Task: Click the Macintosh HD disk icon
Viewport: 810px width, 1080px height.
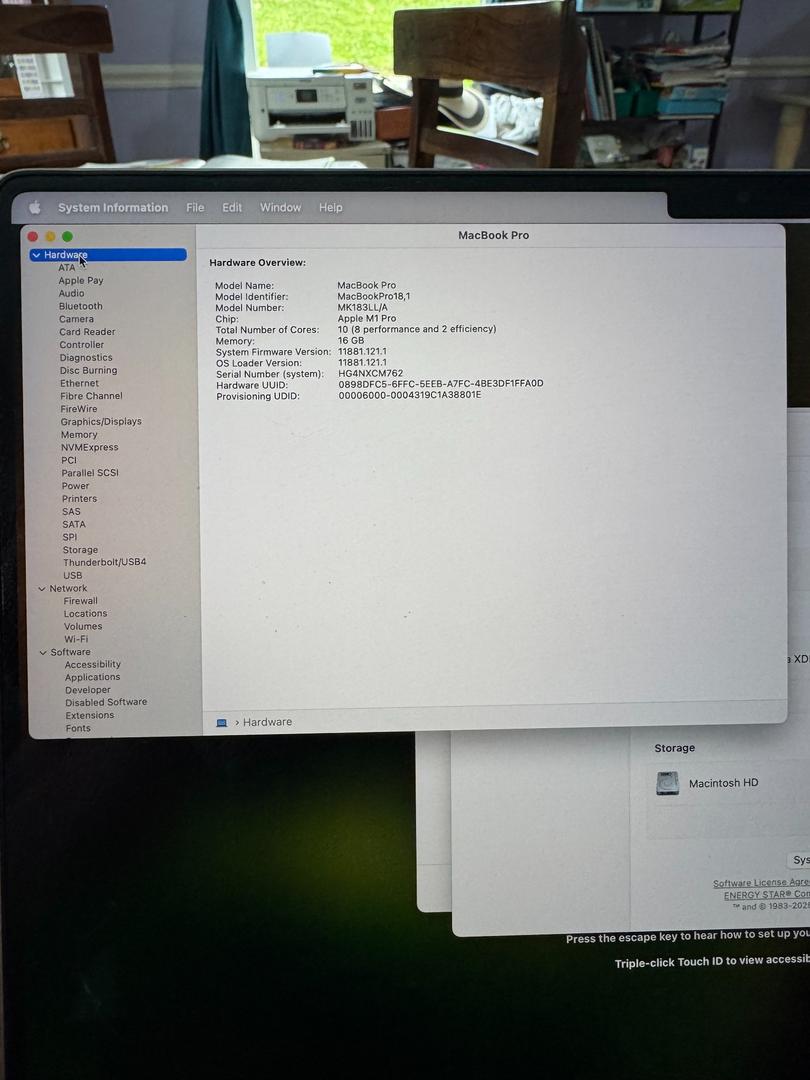Action: coord(667,783)
